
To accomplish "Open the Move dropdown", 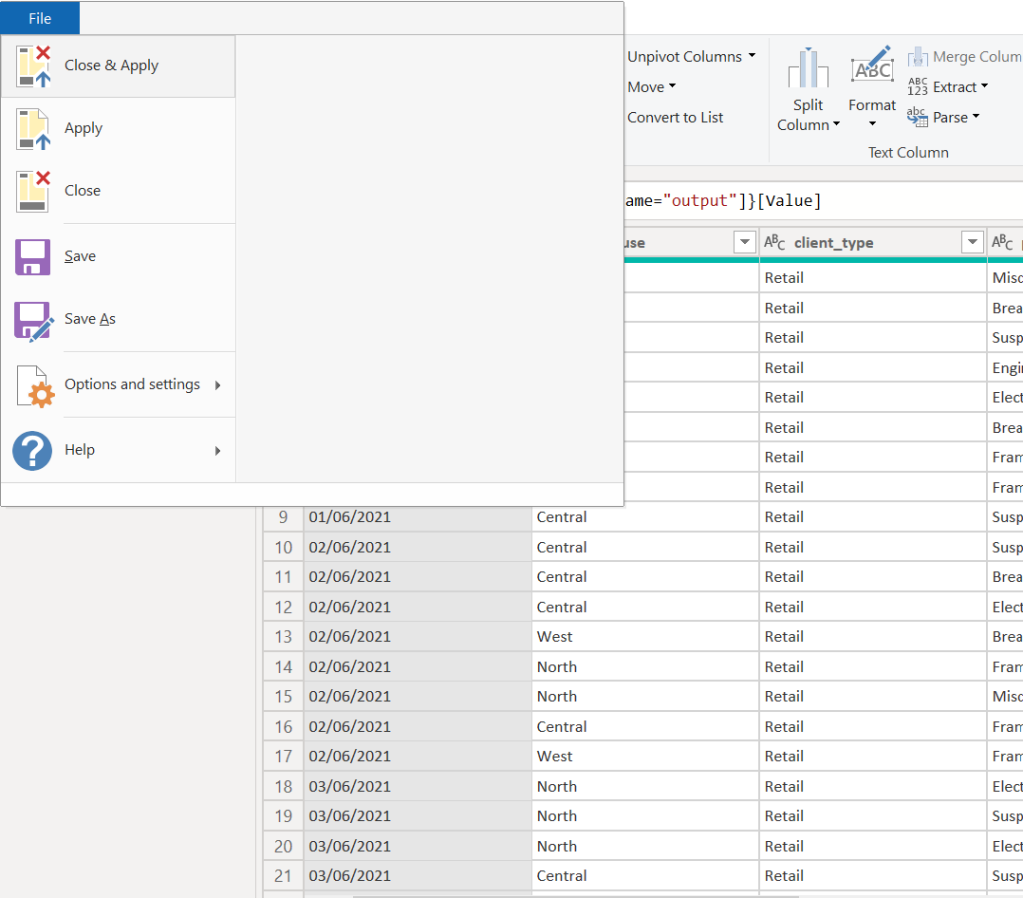I will 652,87.
